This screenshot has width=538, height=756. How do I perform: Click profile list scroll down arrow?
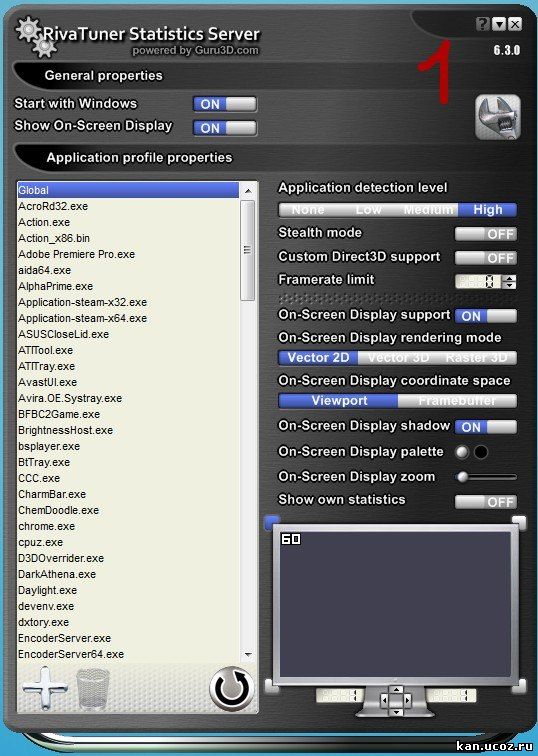pyautogui.click(x=248, y=654)
